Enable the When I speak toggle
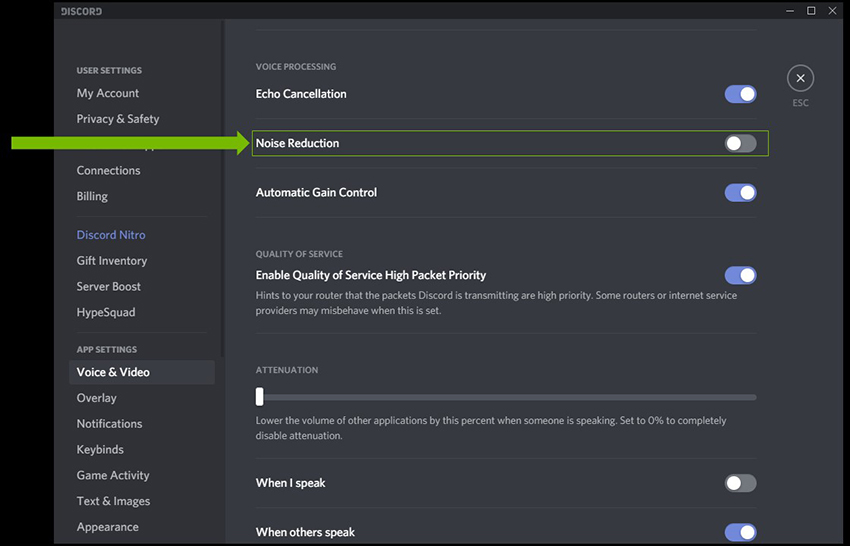The image size is (850, 546). click(740, 483)
